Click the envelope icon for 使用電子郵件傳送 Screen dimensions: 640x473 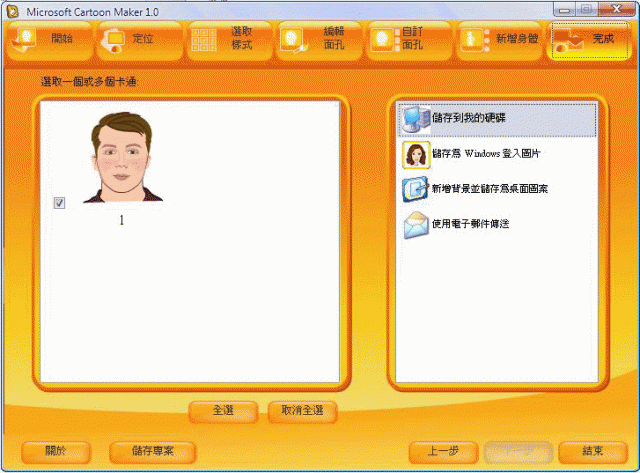point(416,224)
